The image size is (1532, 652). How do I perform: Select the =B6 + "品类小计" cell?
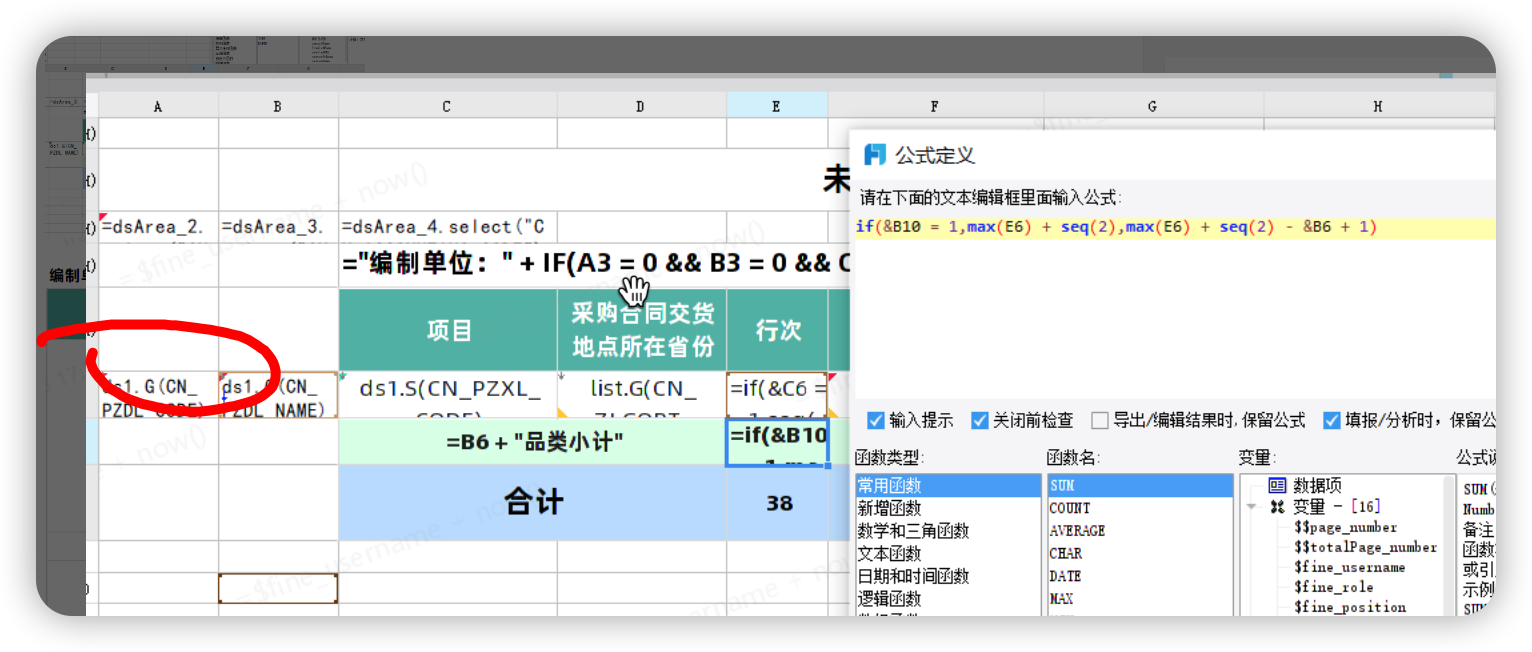pyautogui.click(x=533, y=442)
